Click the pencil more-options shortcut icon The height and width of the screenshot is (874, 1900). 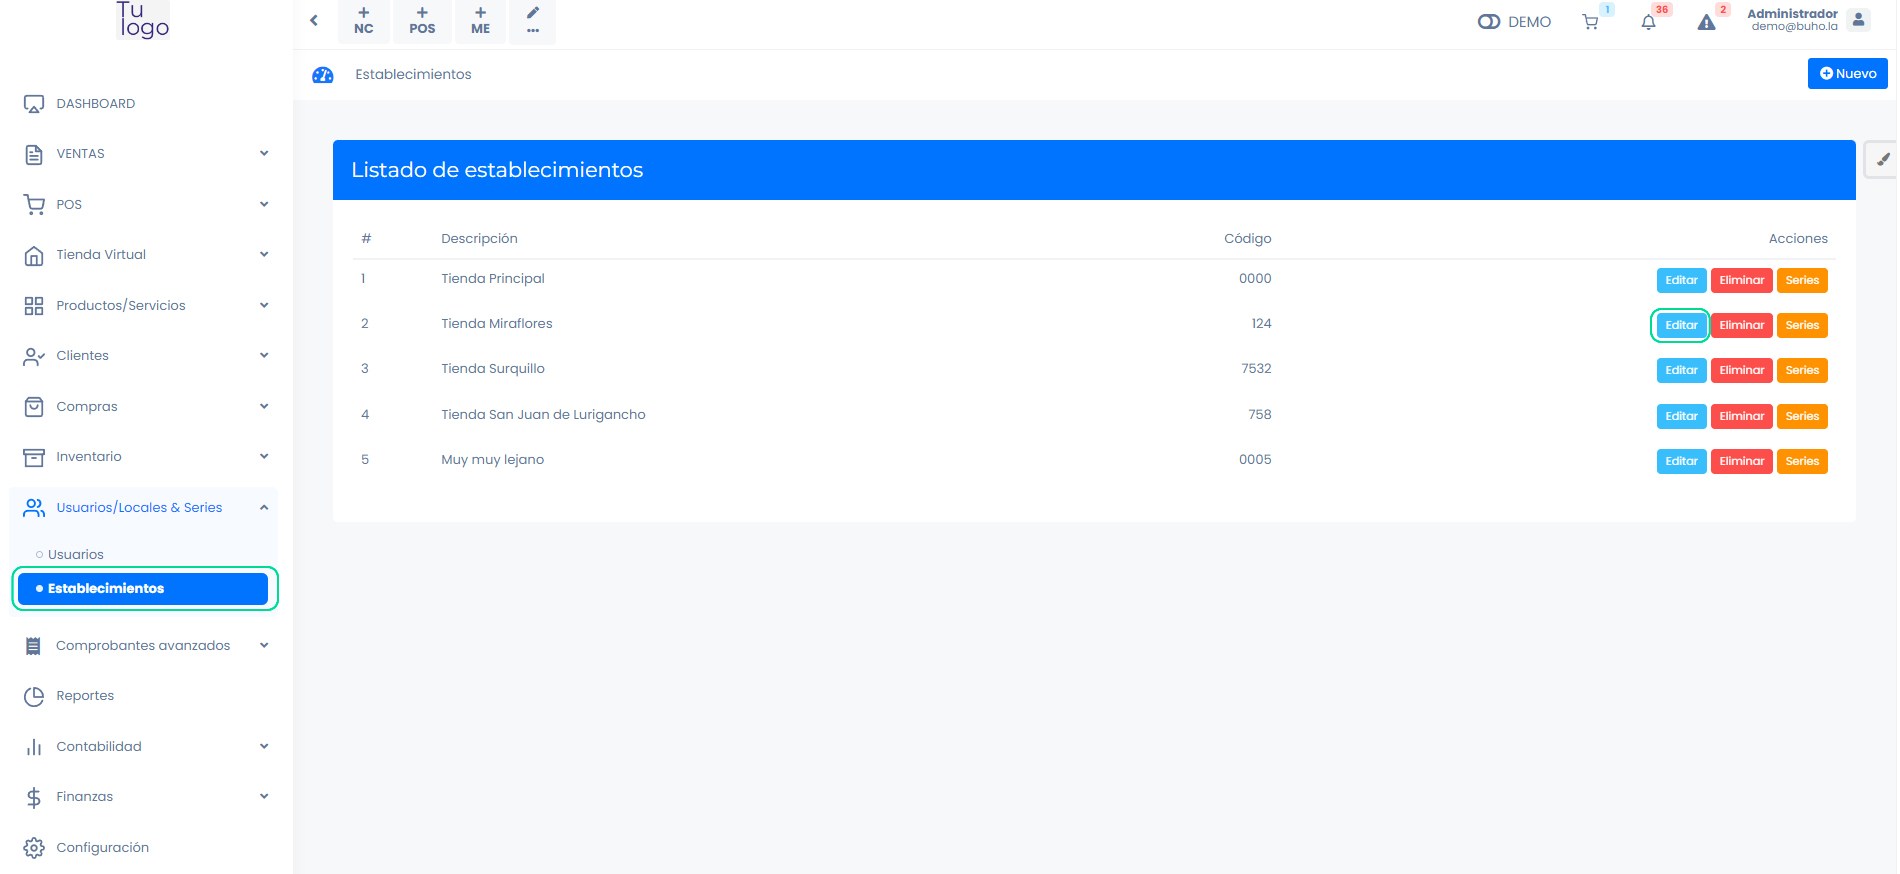[533, 20]
